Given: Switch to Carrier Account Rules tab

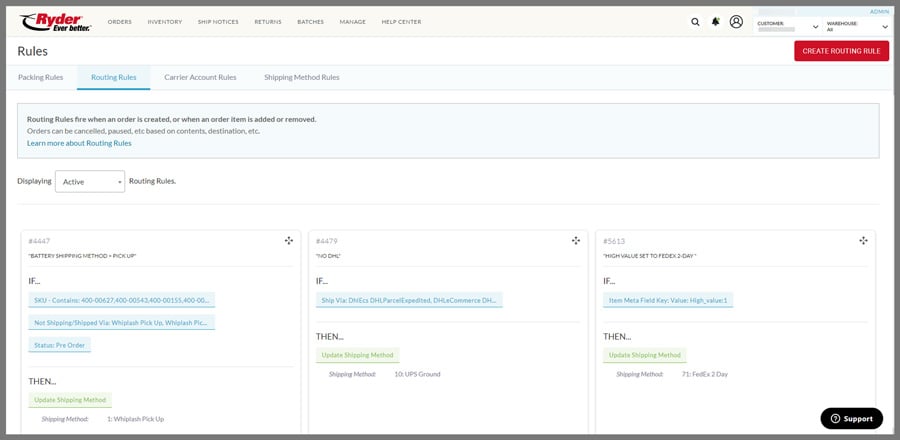Looking at the screenshot, I should coord(200,77).
